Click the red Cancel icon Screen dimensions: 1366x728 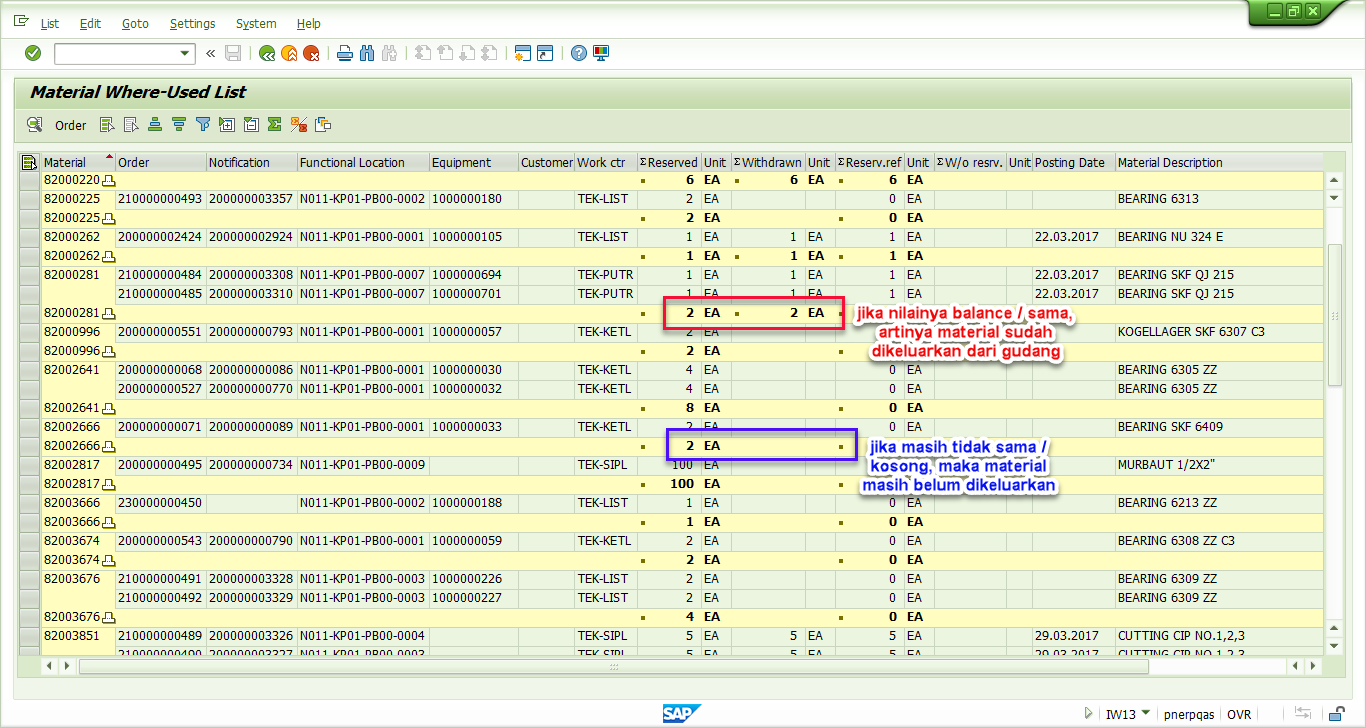click(x=312, y=53)
